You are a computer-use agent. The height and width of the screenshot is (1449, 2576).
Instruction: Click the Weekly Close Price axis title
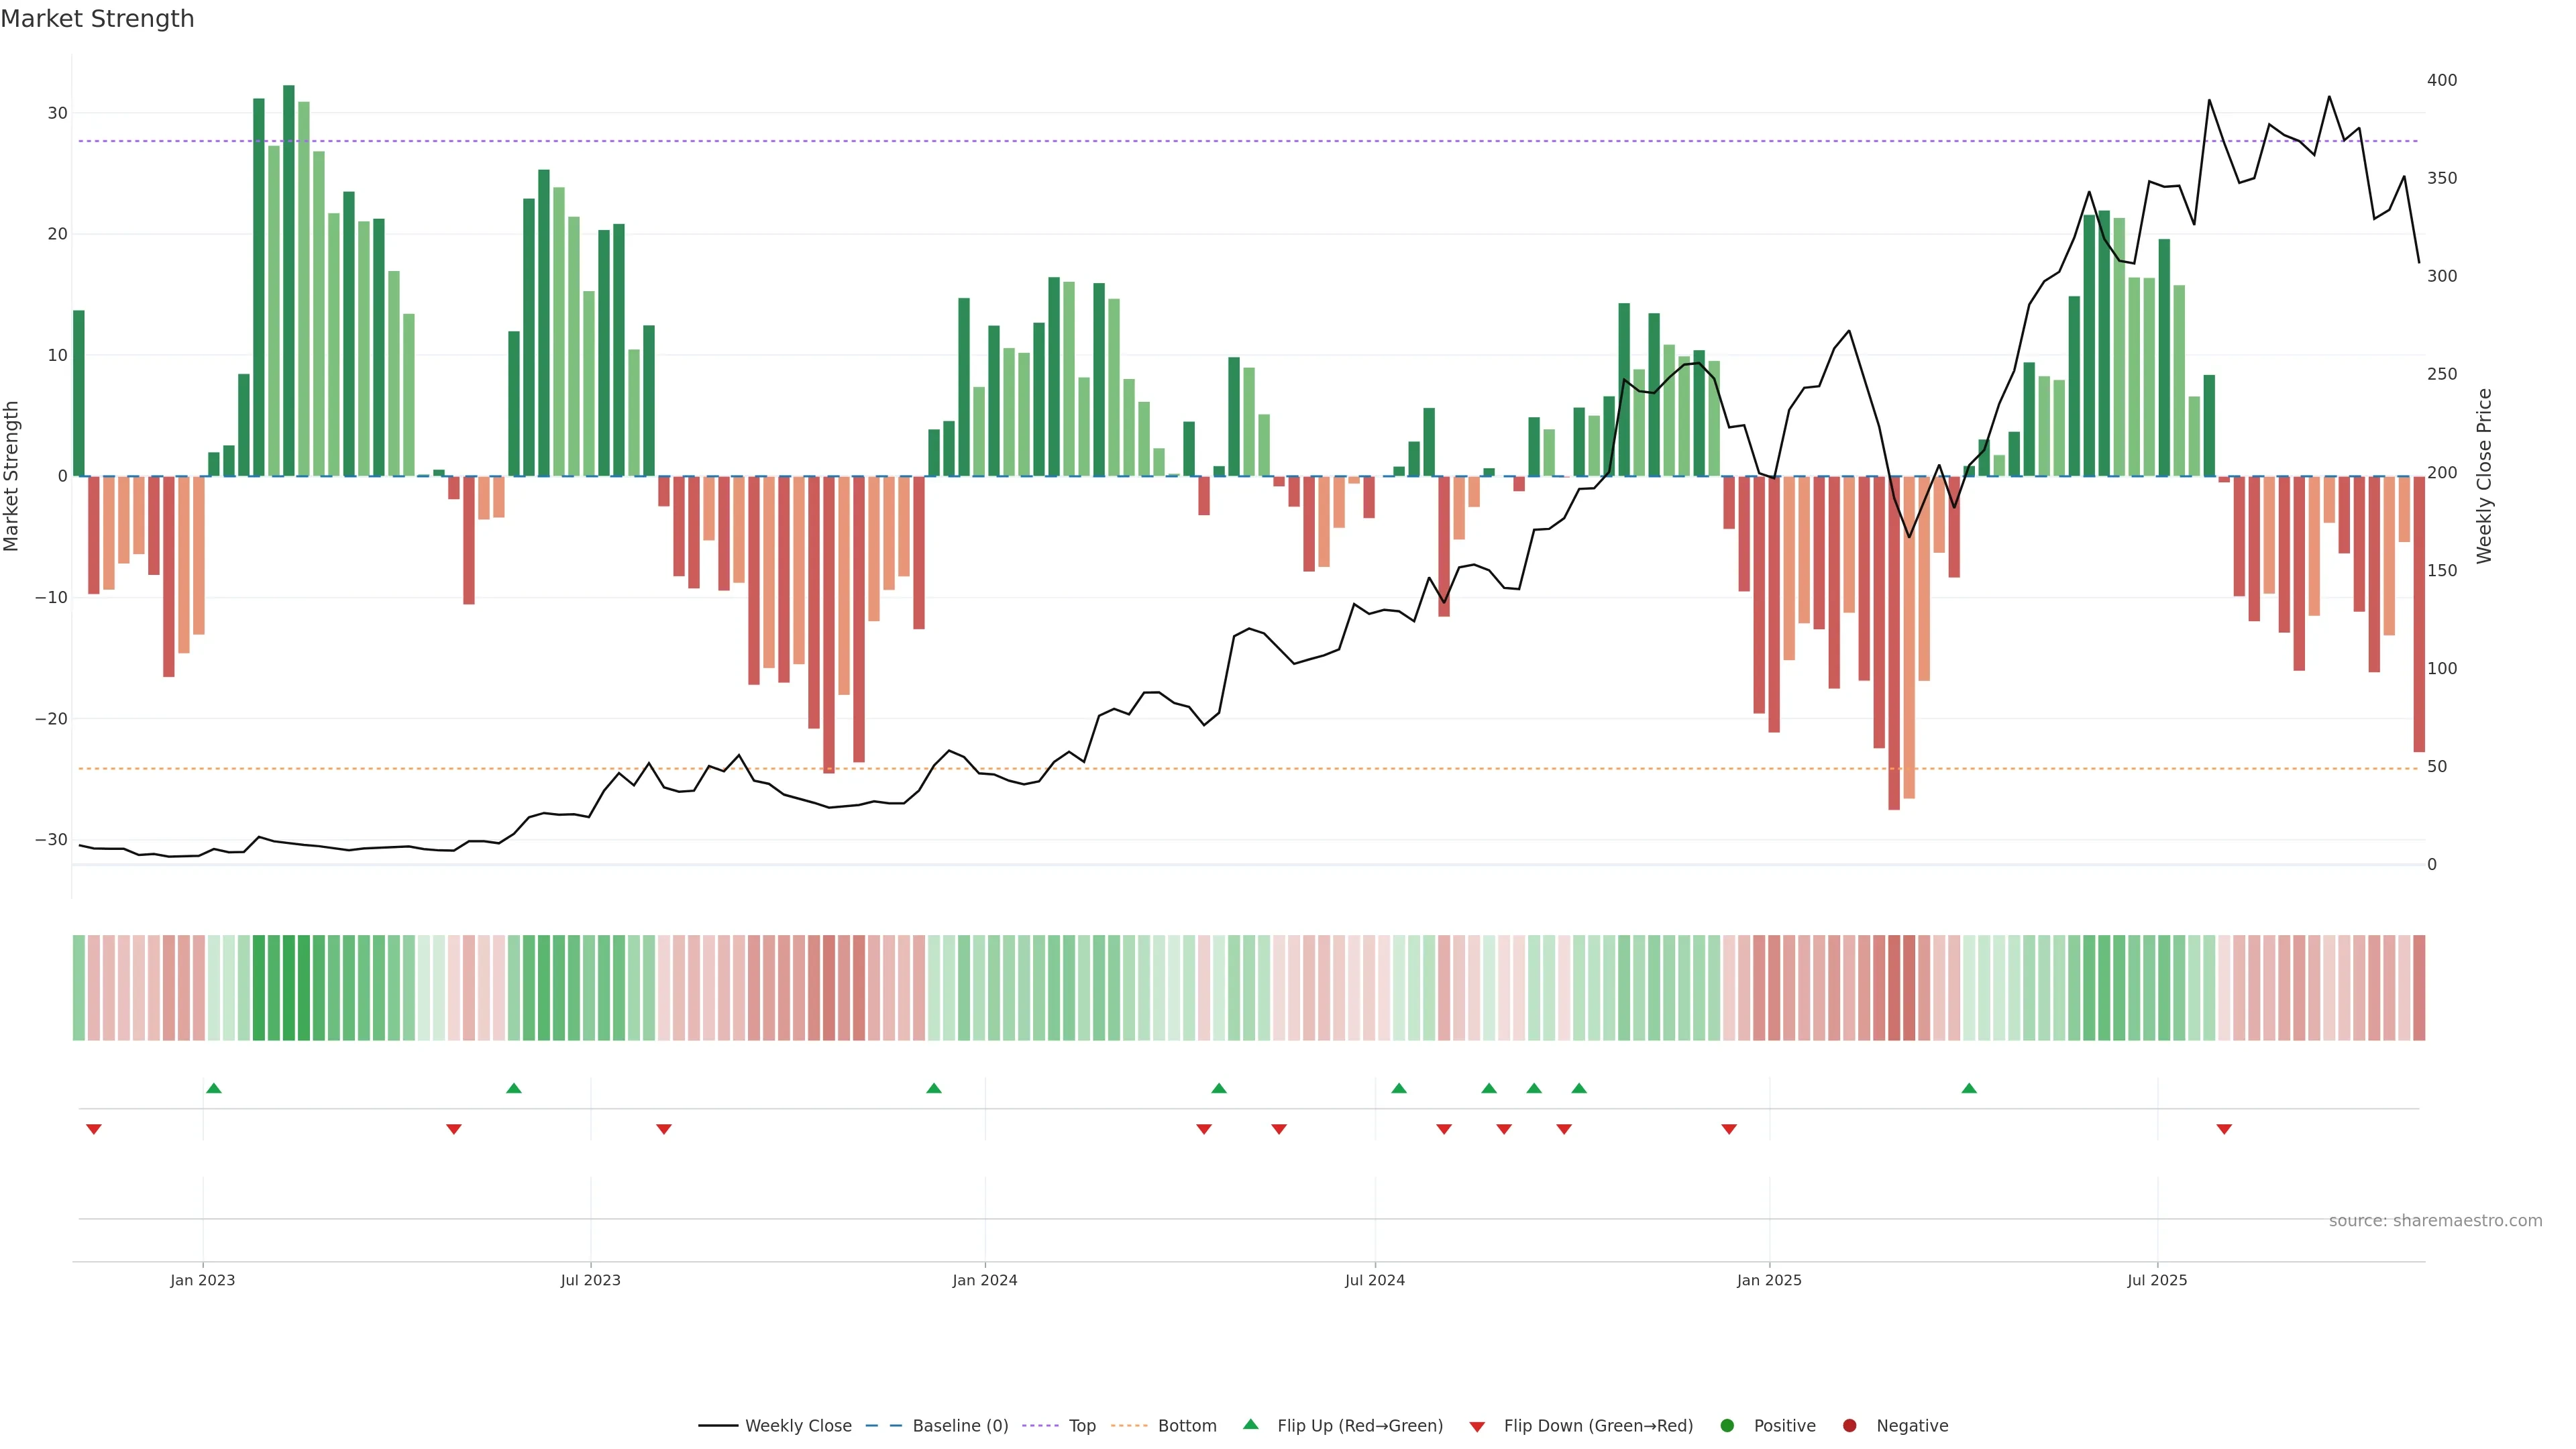(x=2484, y=476)
